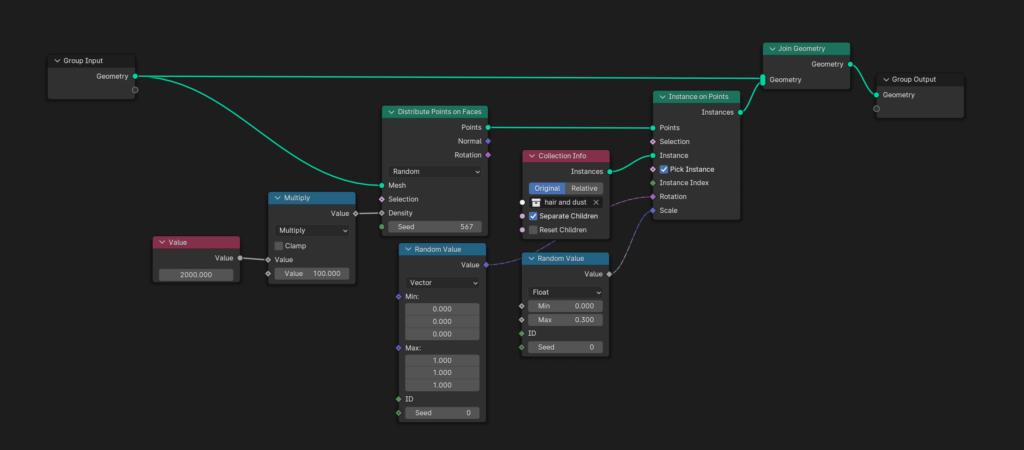The height and width of the screenshot is (450, 1024).
Task: Collapse the Collection Info node
Action: 532,156
